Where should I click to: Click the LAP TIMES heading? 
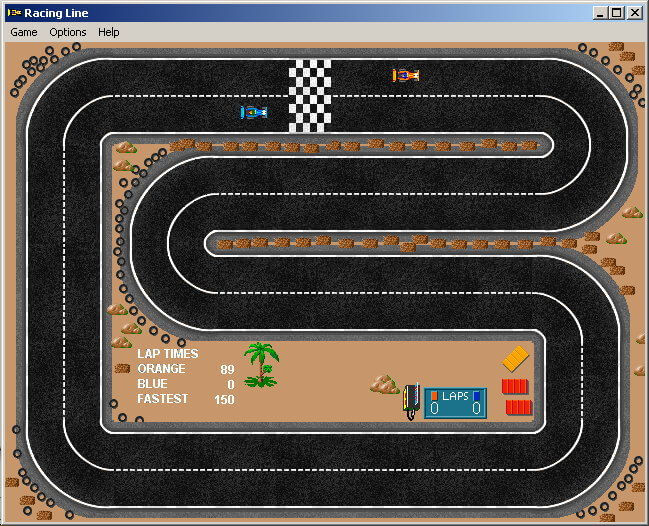[168, 354]
